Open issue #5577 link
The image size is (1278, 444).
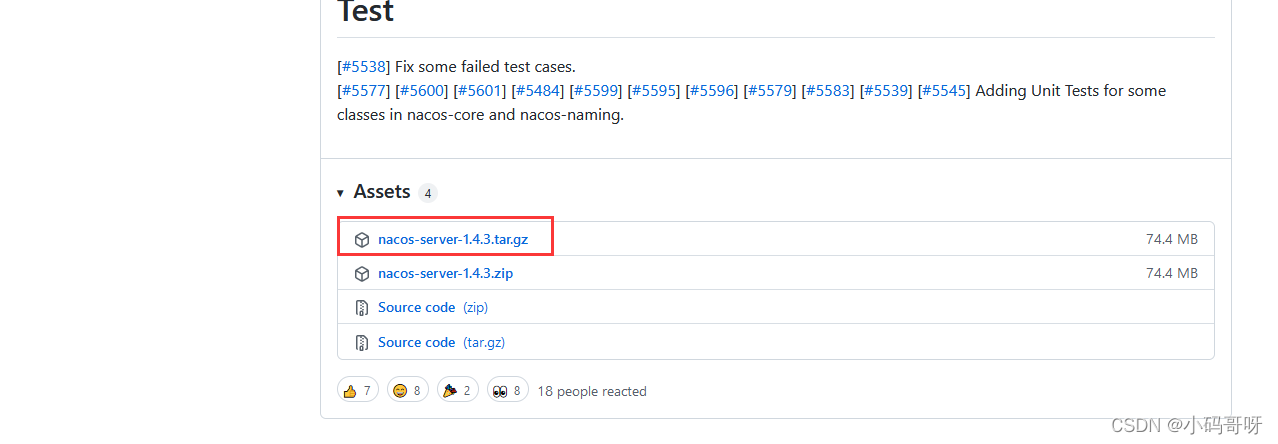click(x=364, y=91)
